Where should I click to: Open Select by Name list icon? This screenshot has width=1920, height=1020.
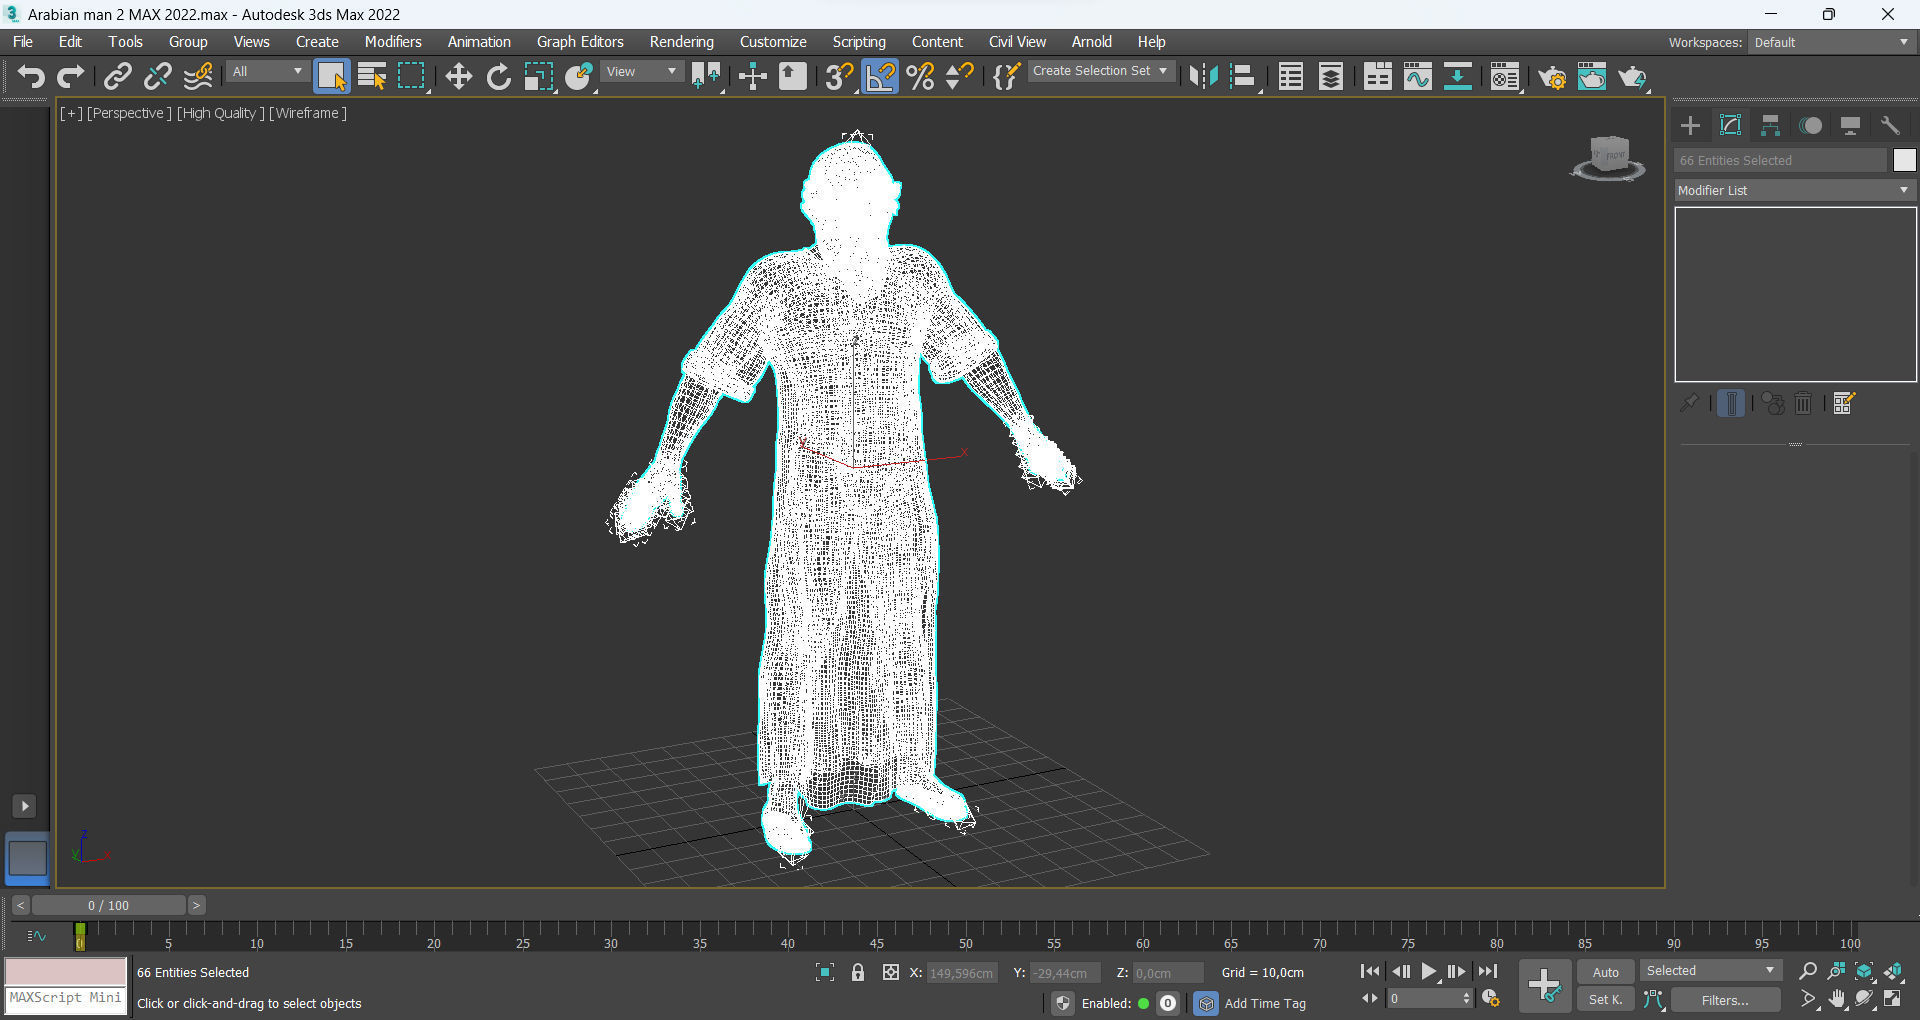(372, 76)
